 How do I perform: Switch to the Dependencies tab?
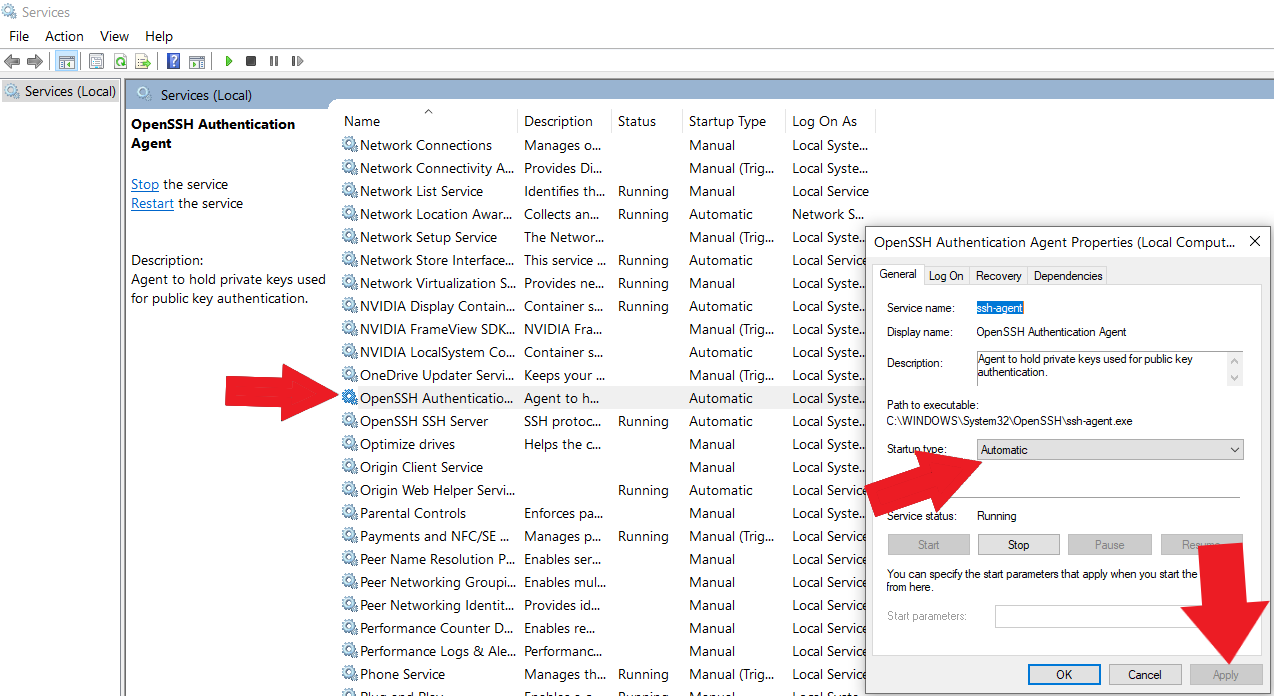pyautogui.click(x=1068, y=276)
